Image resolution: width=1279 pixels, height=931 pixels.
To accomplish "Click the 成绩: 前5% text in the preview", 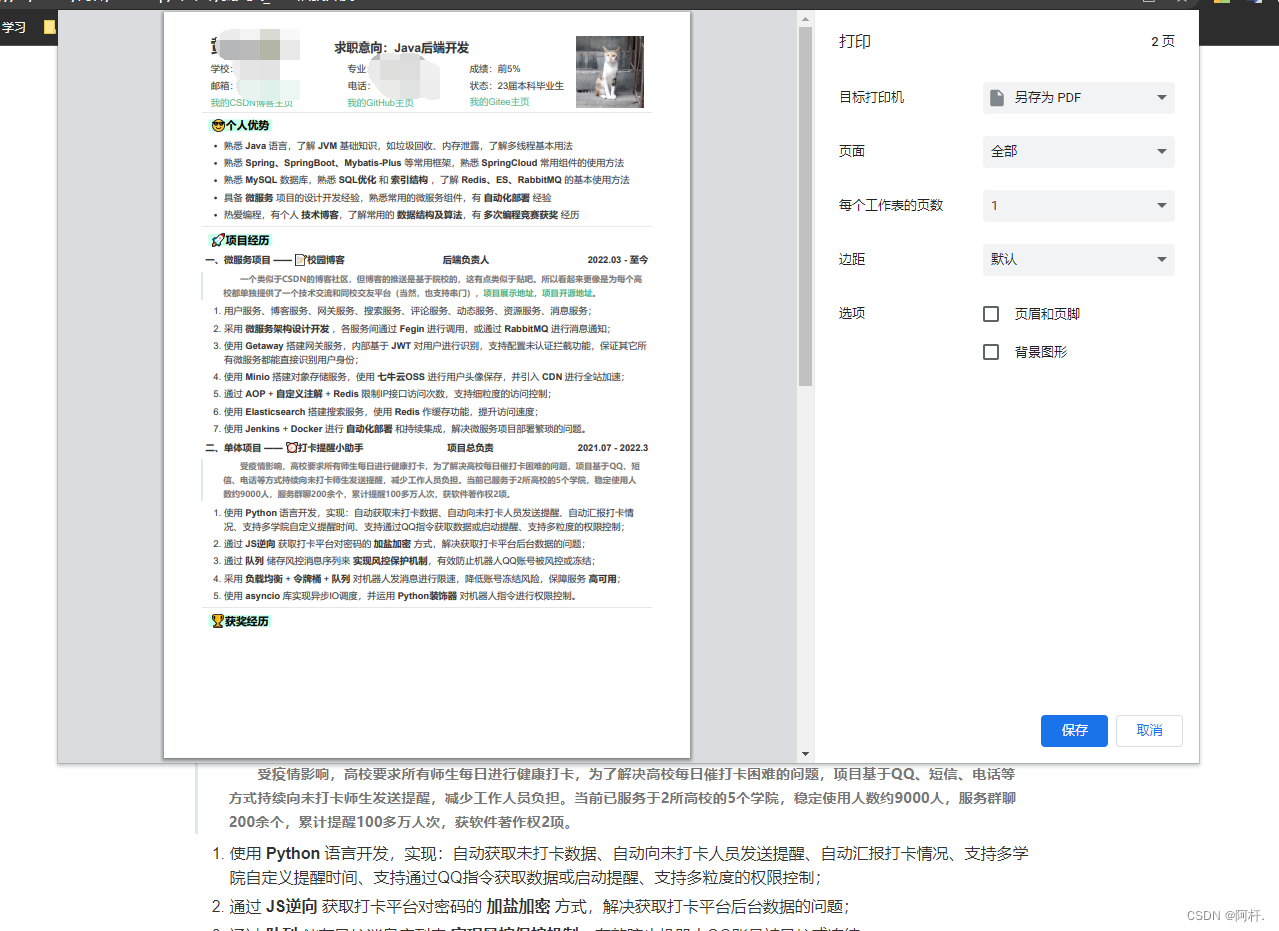I will (x=495, y=69).
